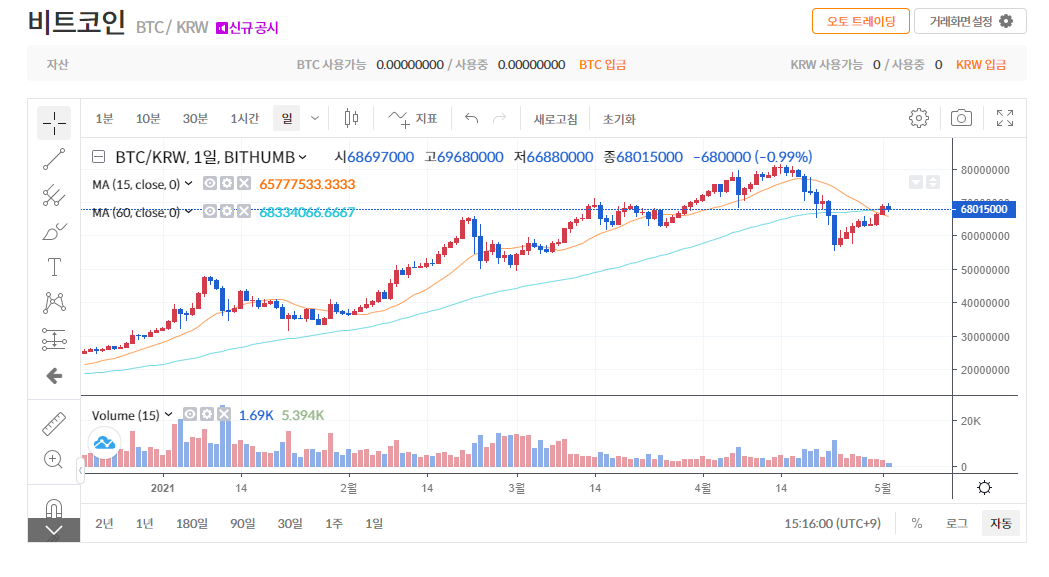Viewport: 1049px width, 577px height.
Task: Click the 68015000 current price label
Action: point(983,210)
